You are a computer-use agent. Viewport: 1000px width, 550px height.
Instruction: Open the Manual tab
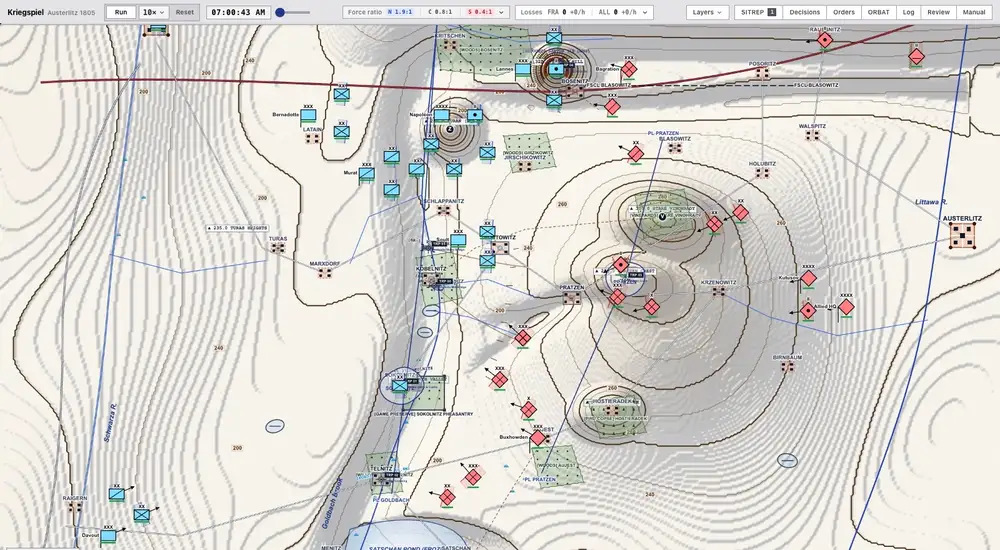[973, 12]
